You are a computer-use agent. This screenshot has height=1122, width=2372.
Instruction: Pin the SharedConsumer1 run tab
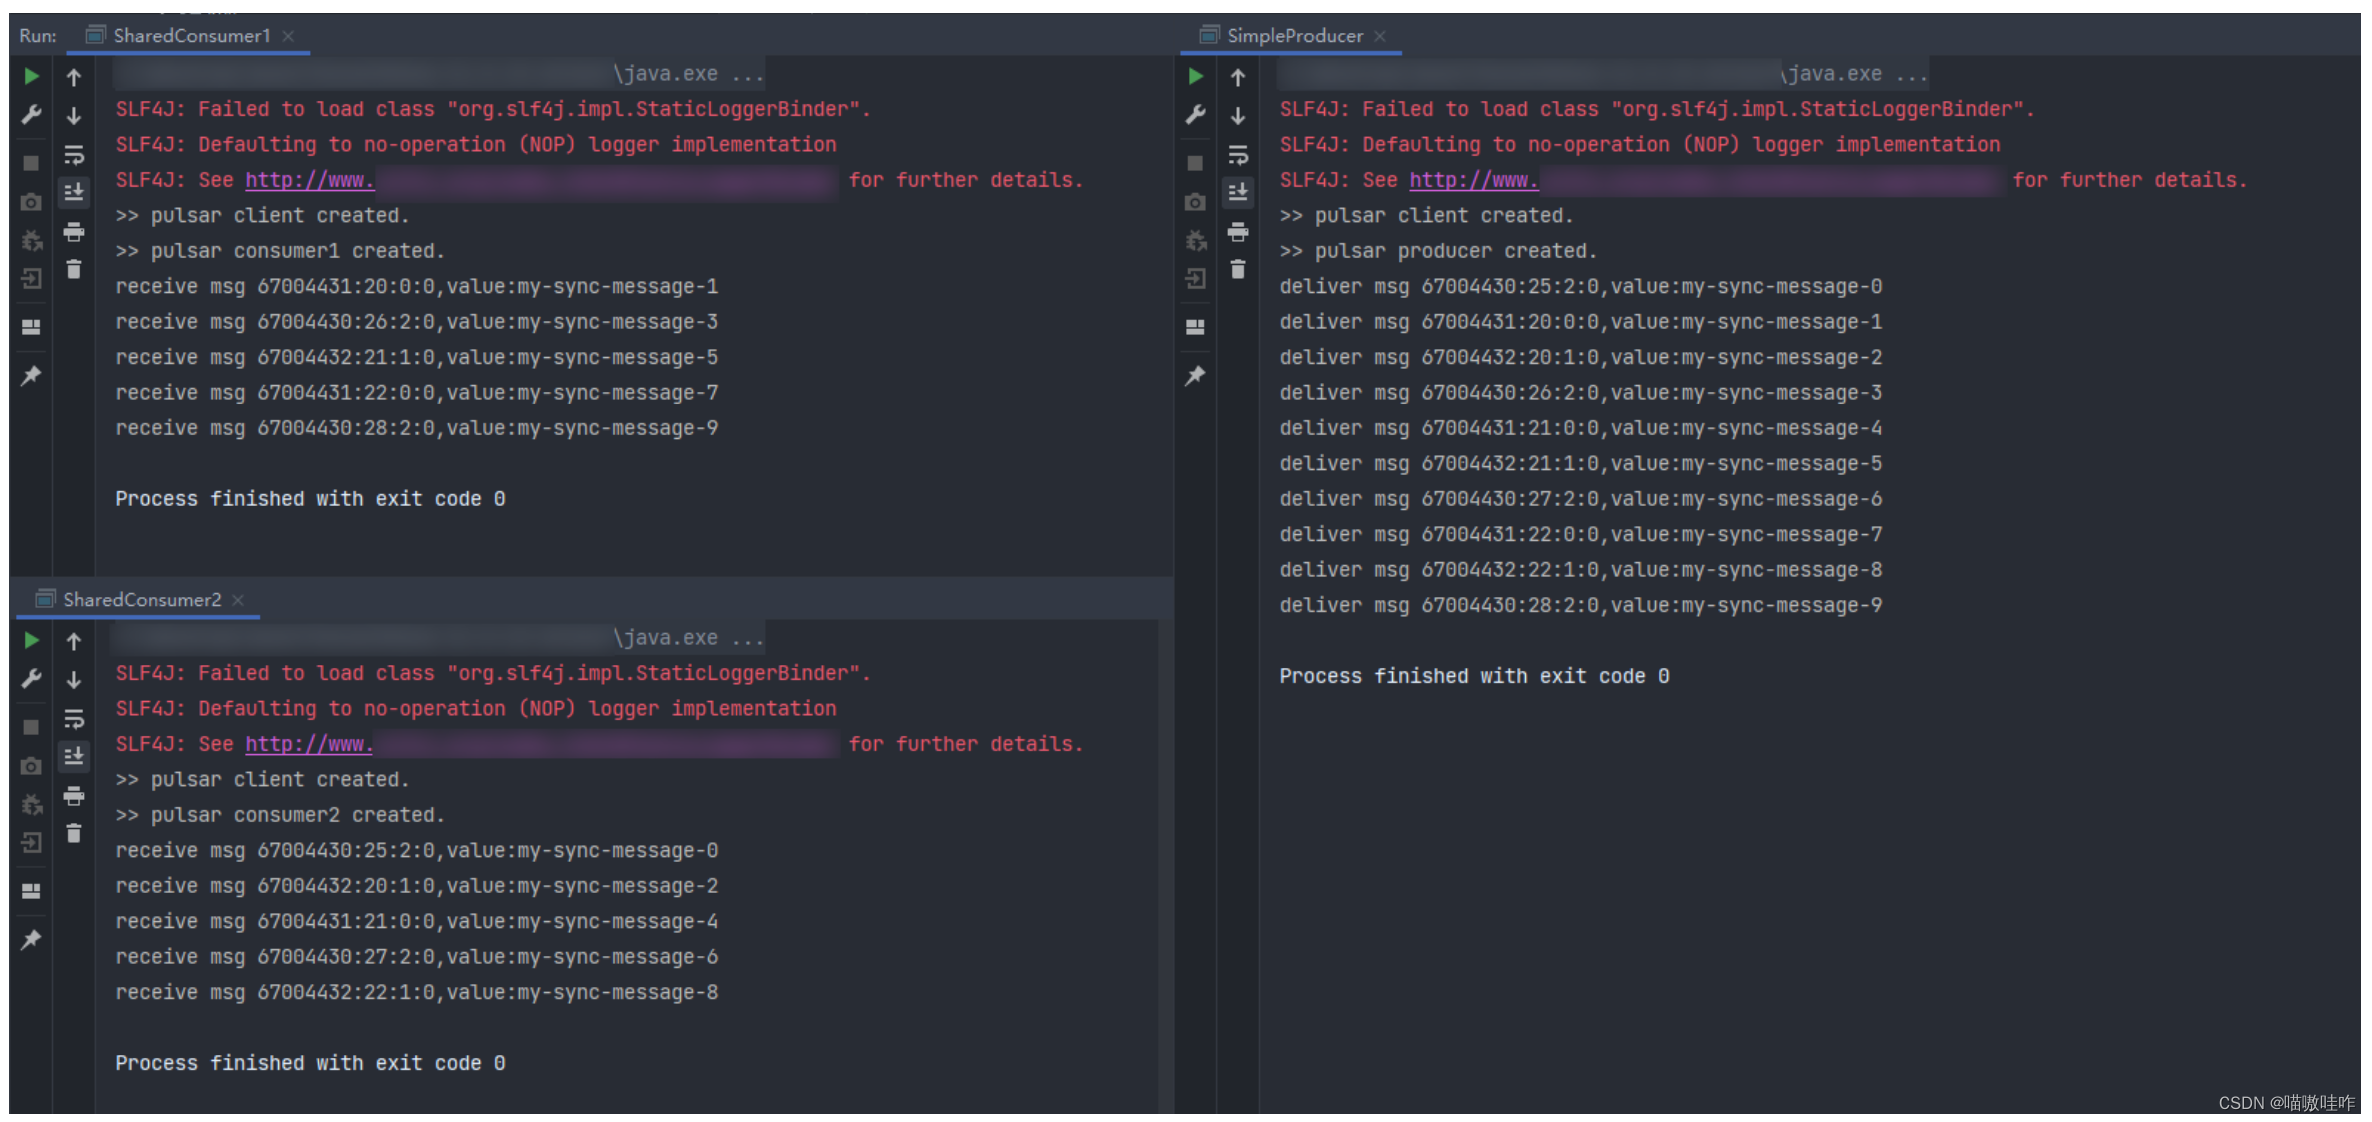coord(31,375)
